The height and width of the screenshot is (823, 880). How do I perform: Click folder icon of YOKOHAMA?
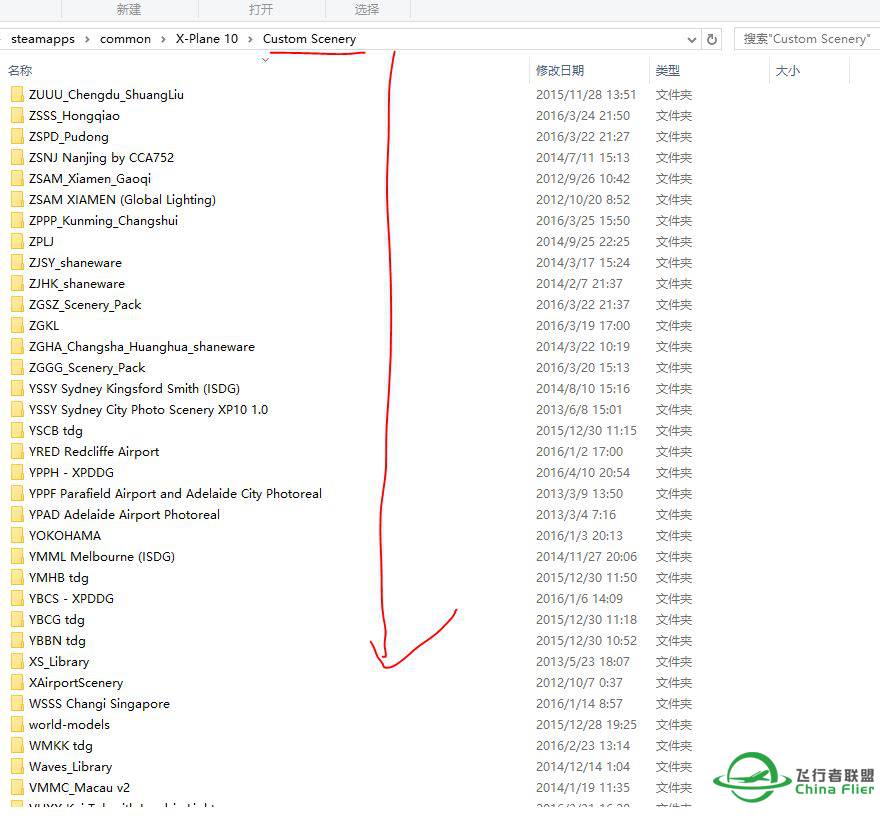coord(17,536)
